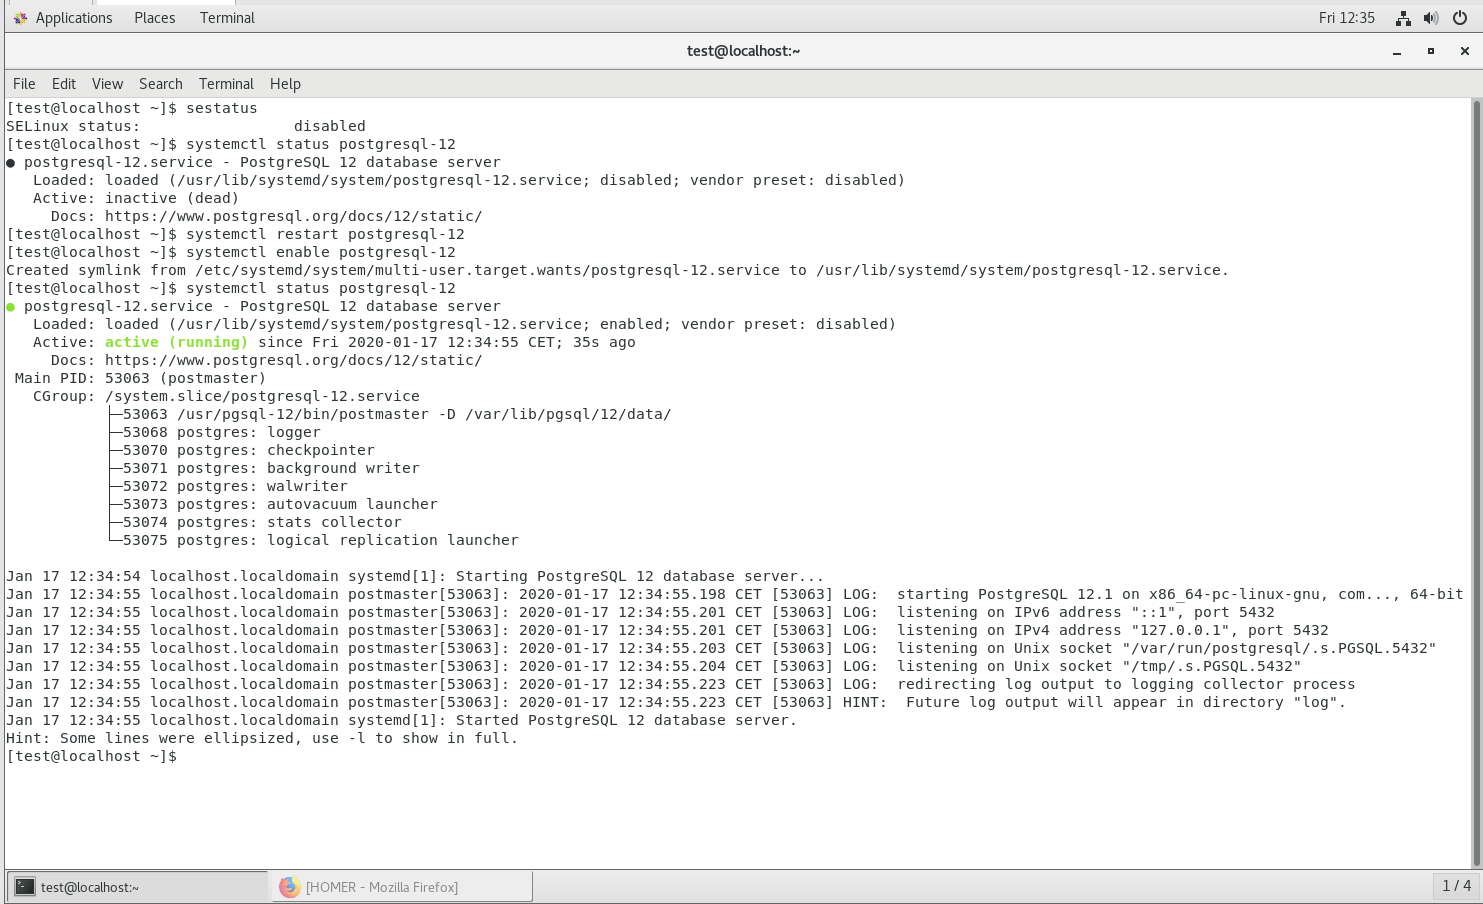Click the power button icon in top panel
The width and height of the screenshot is (1483, 904).
click(1458, 18)
